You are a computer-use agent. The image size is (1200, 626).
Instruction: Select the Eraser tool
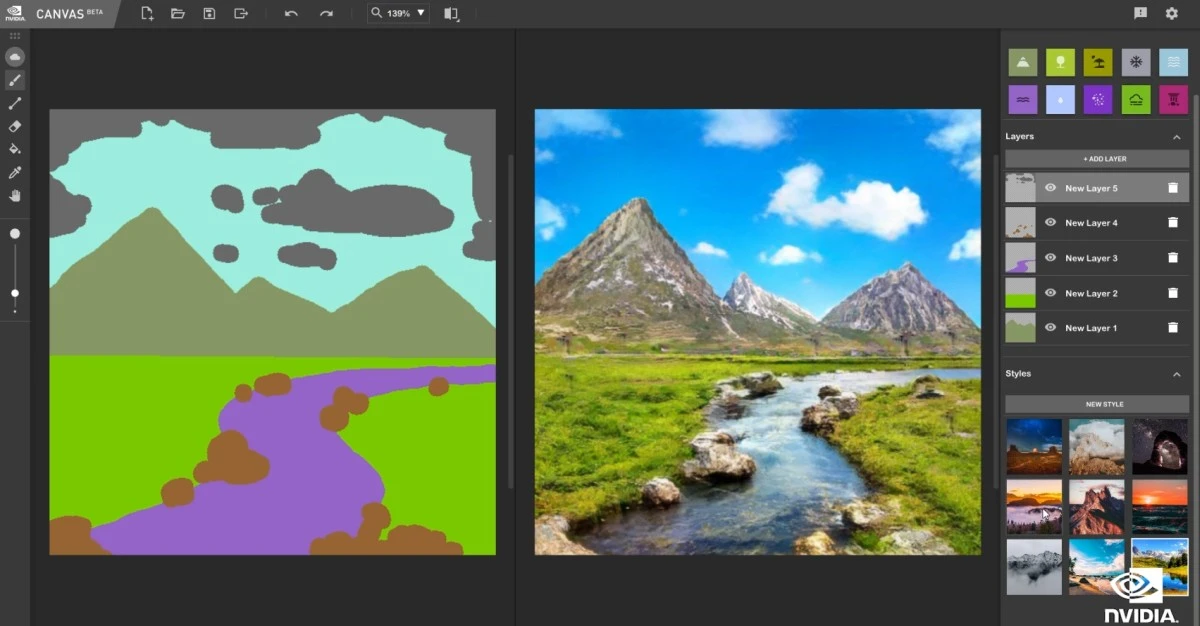coord(14,126)
